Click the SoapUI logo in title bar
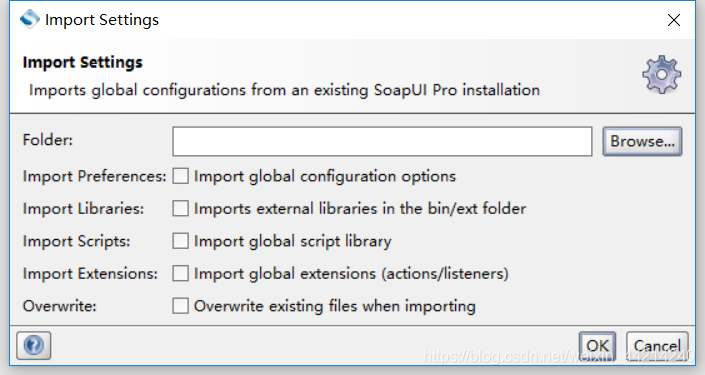 tap(30, 19)
